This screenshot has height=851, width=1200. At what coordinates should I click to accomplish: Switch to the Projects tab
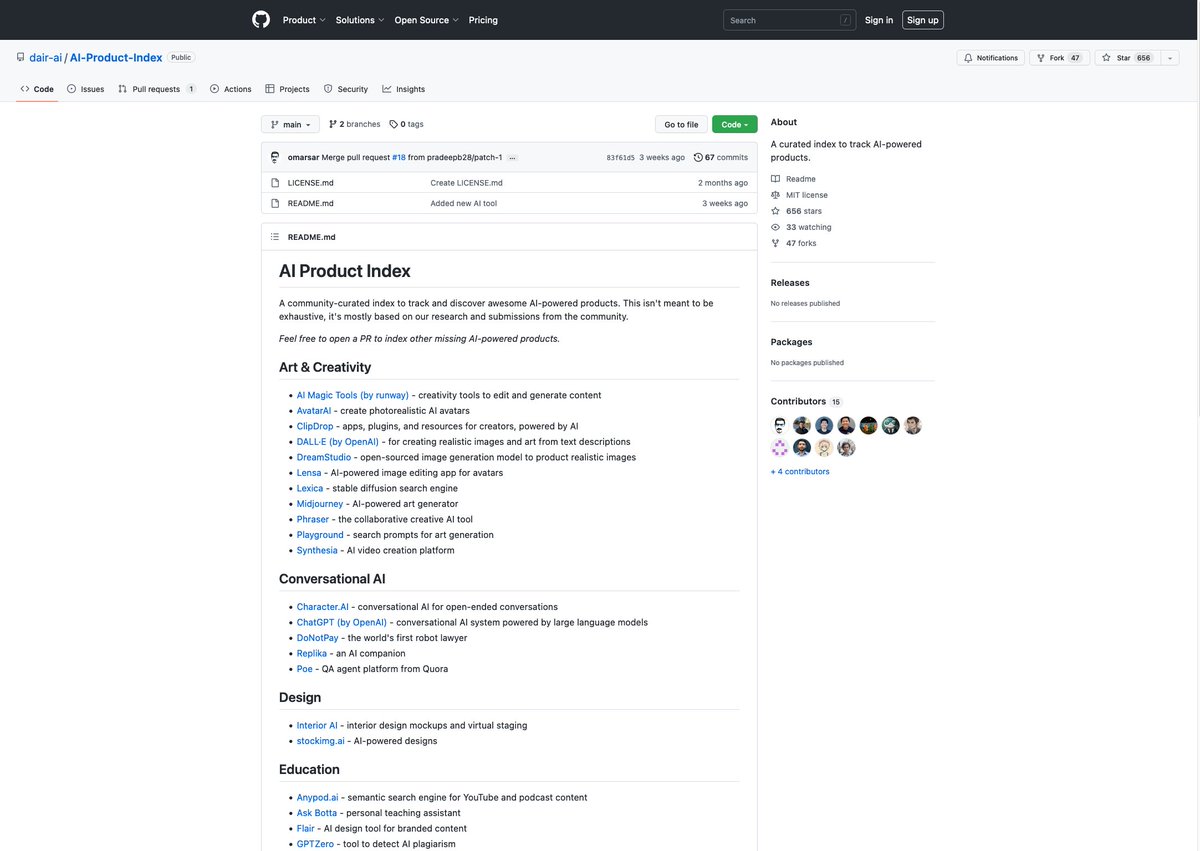click(287, 89)
